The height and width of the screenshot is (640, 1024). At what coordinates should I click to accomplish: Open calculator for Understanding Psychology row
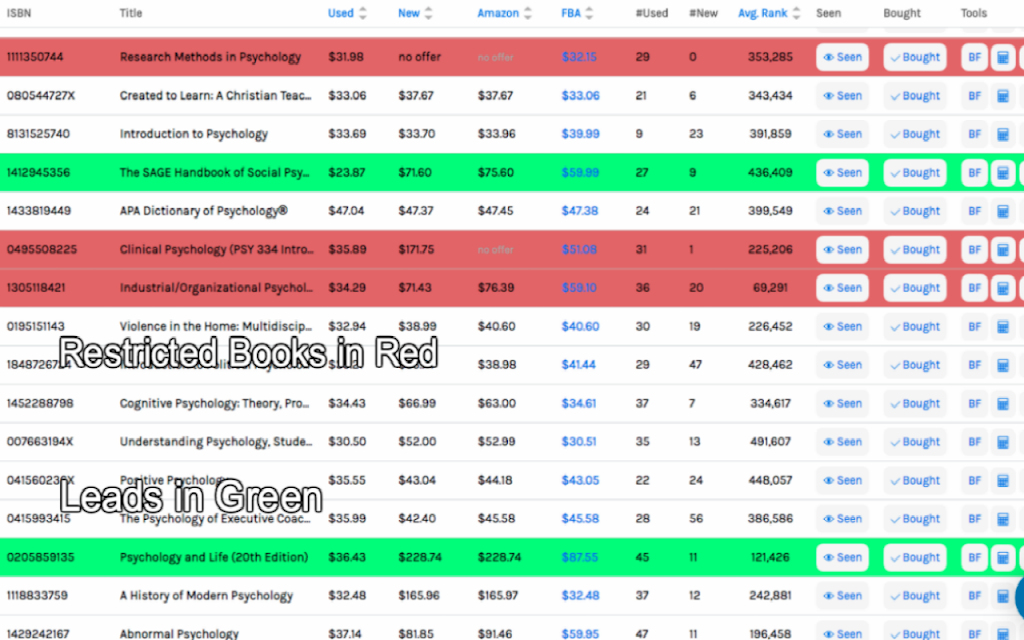[x=1002, y=442]
